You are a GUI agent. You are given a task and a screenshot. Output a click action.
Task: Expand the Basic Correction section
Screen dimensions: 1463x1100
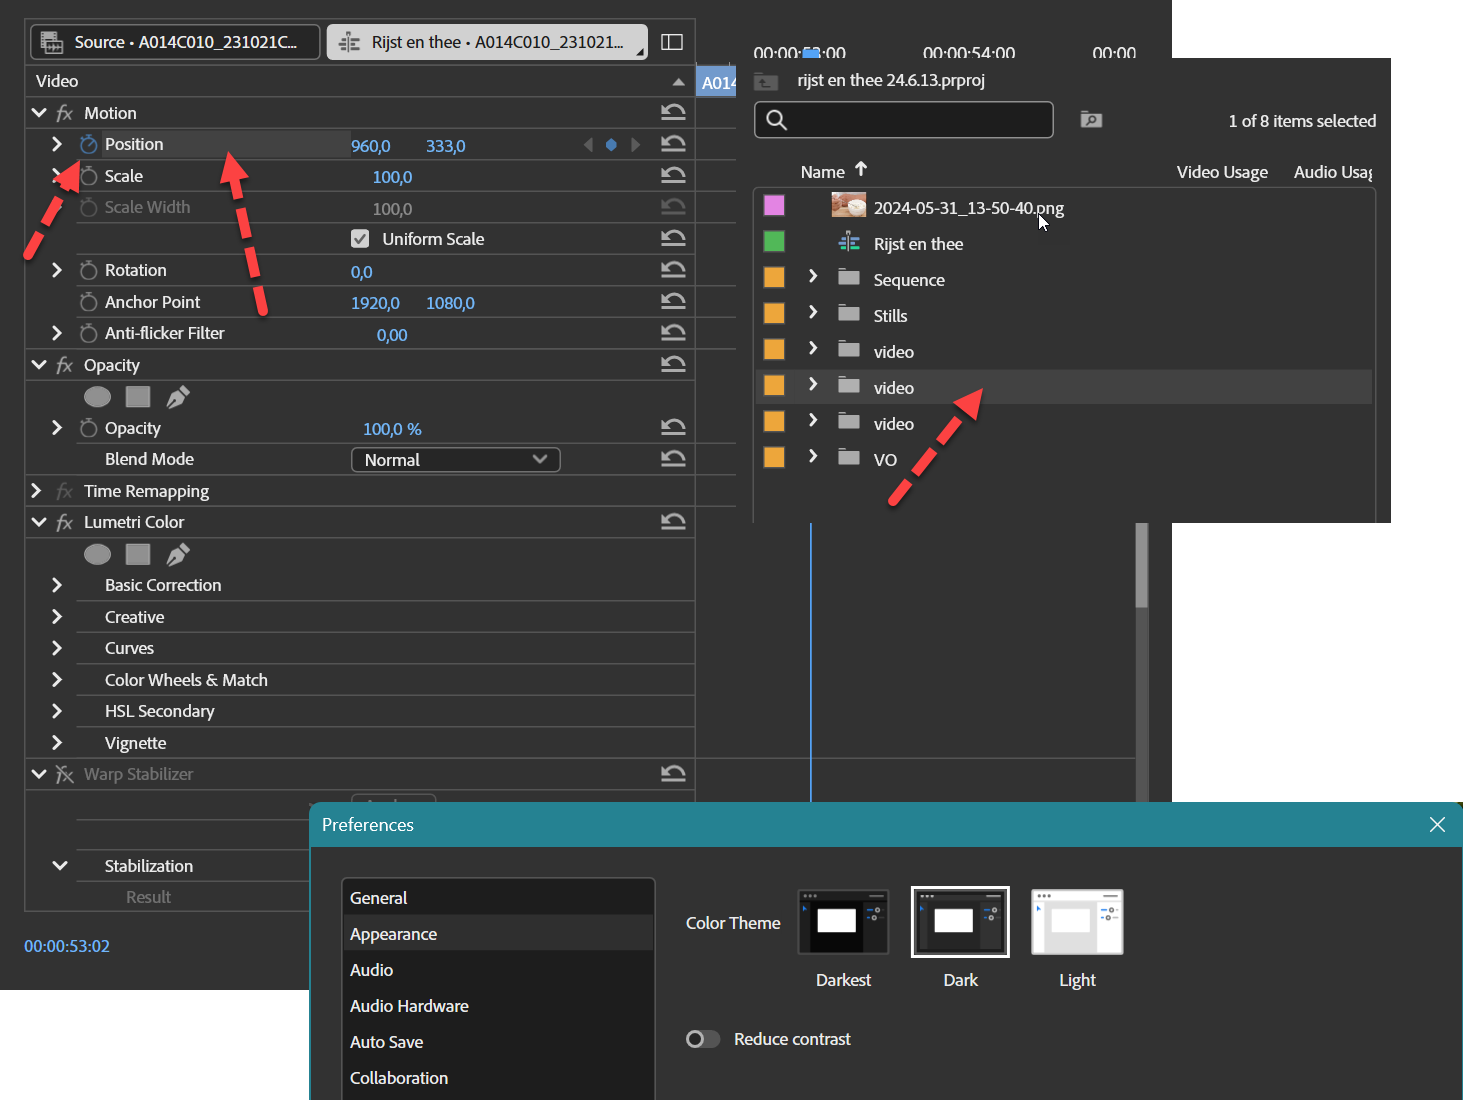57,584
